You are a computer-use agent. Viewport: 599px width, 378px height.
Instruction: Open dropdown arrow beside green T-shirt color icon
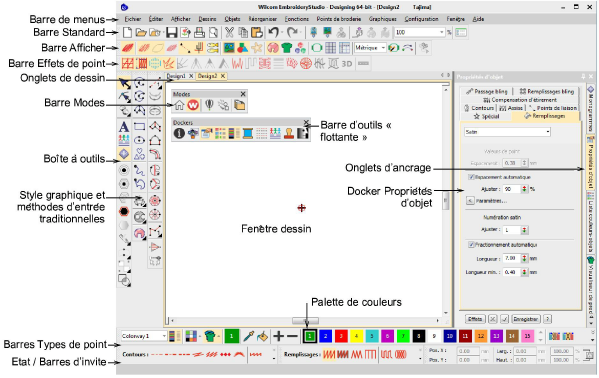(219, 336)
